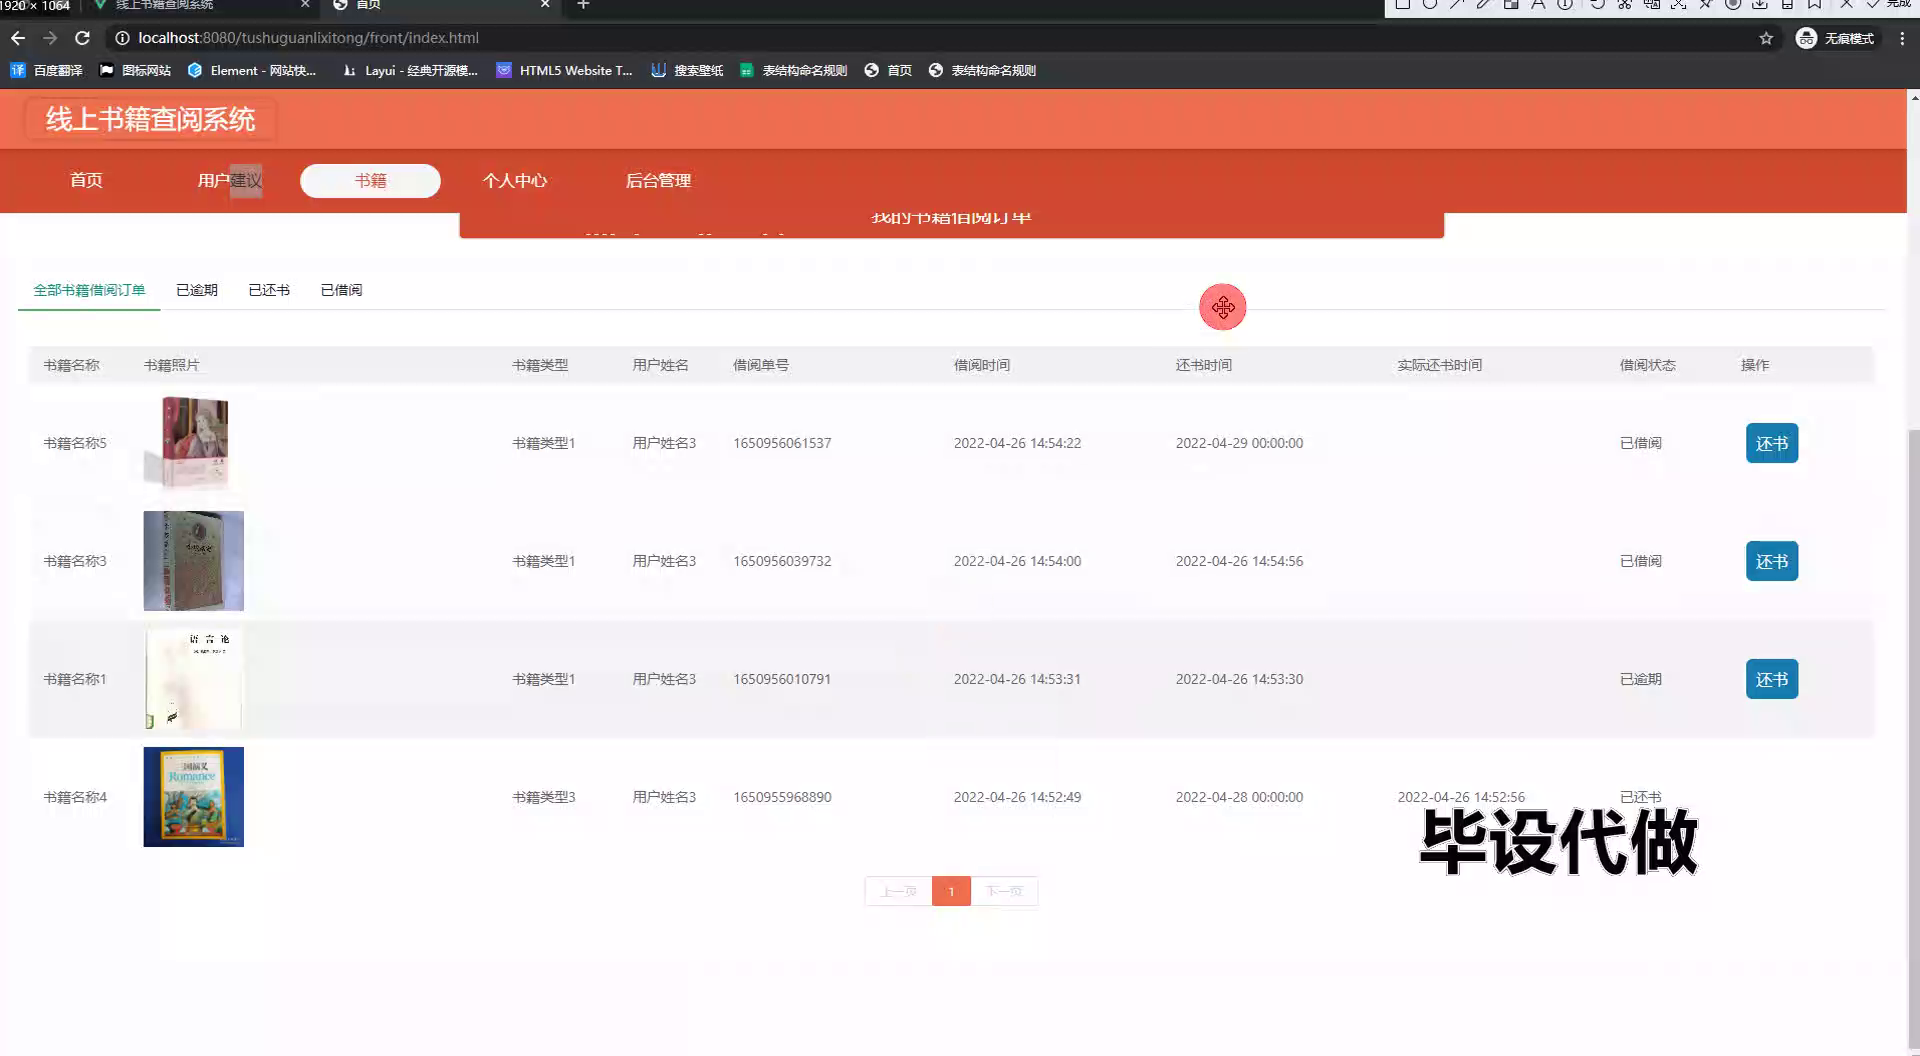Open the browser three-dot menu
Screen dimensions: 1920x1056
(1902, 38)
